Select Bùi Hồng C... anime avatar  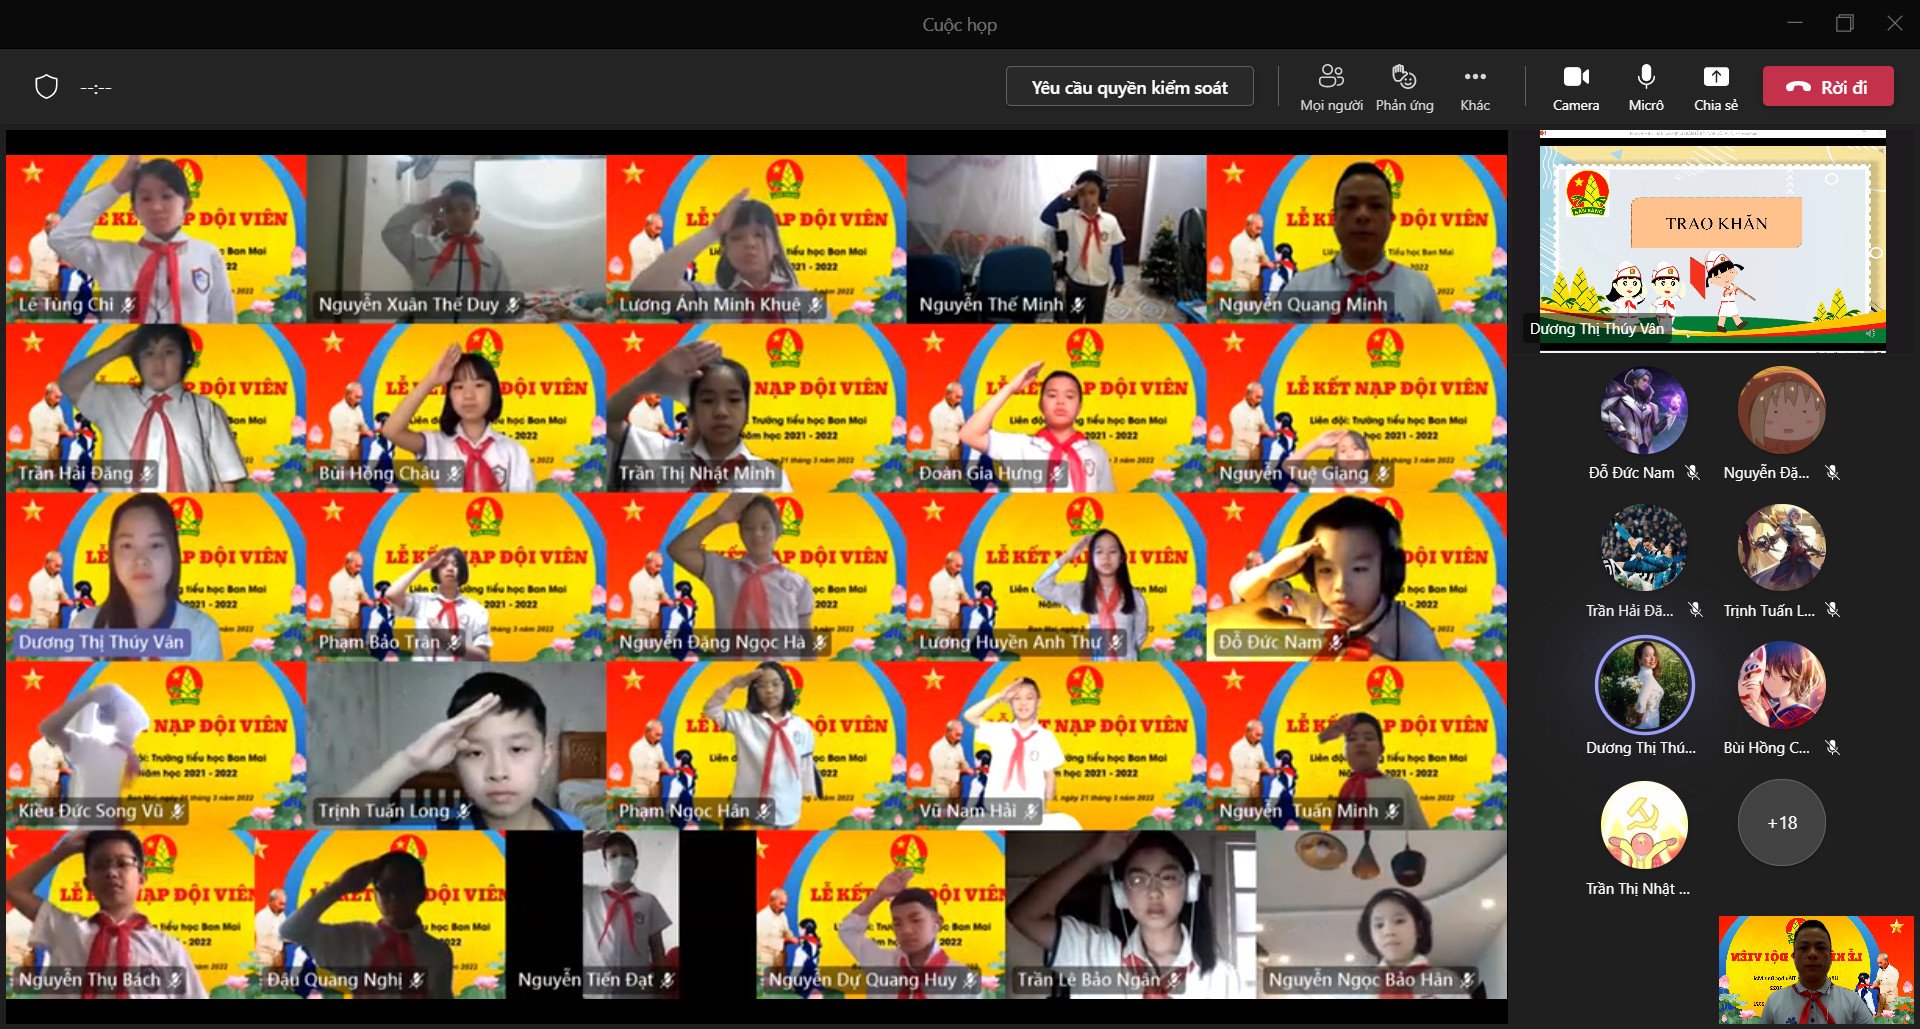[1782, 686]
